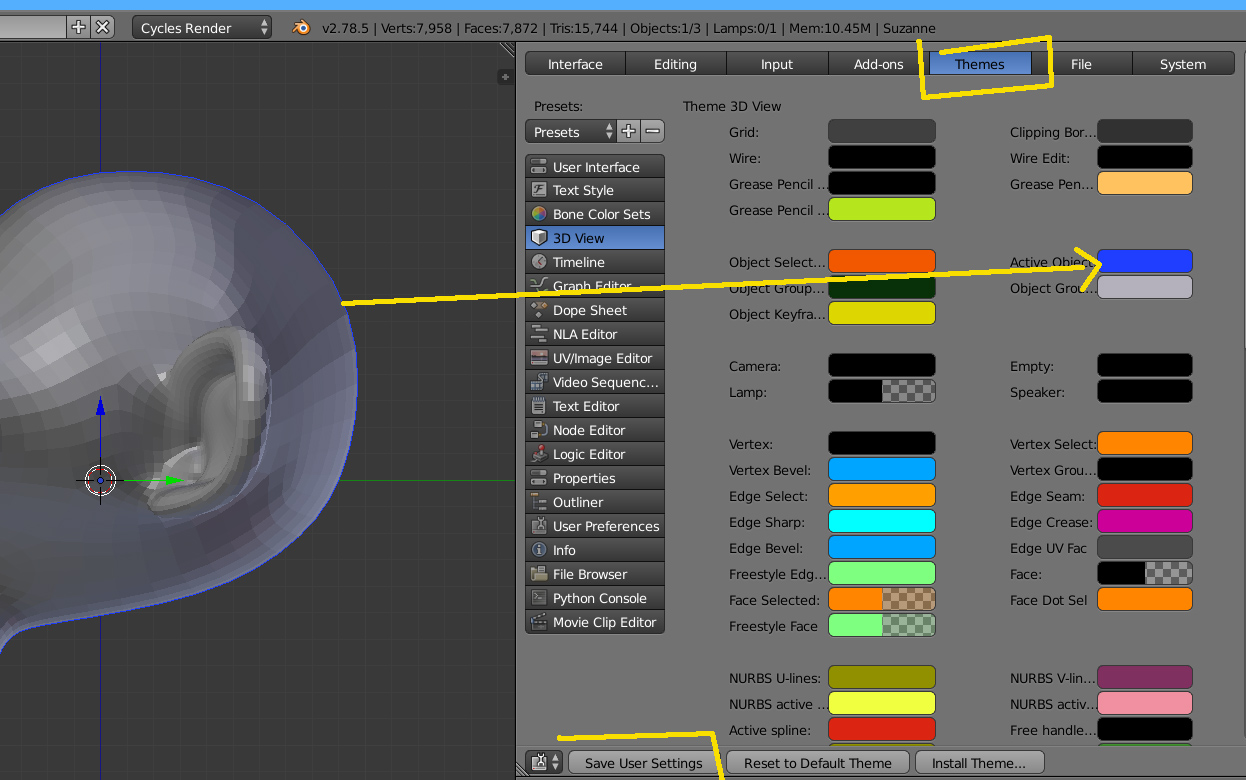Switch to the Interface tab

point(575,64)
